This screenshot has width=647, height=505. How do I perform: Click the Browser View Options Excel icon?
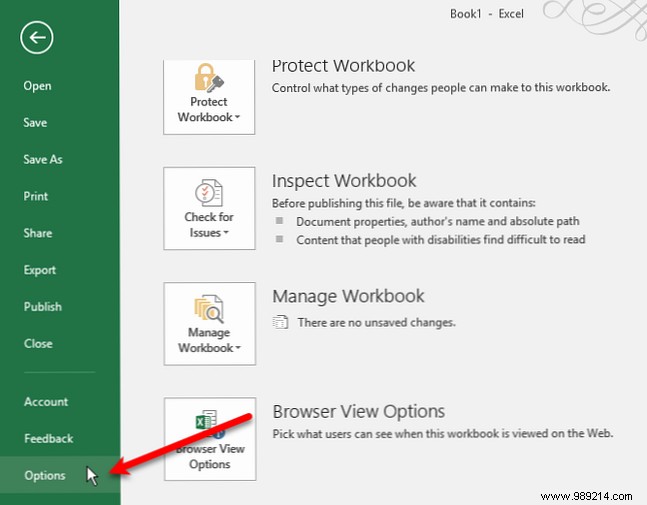tap(209, 422)
